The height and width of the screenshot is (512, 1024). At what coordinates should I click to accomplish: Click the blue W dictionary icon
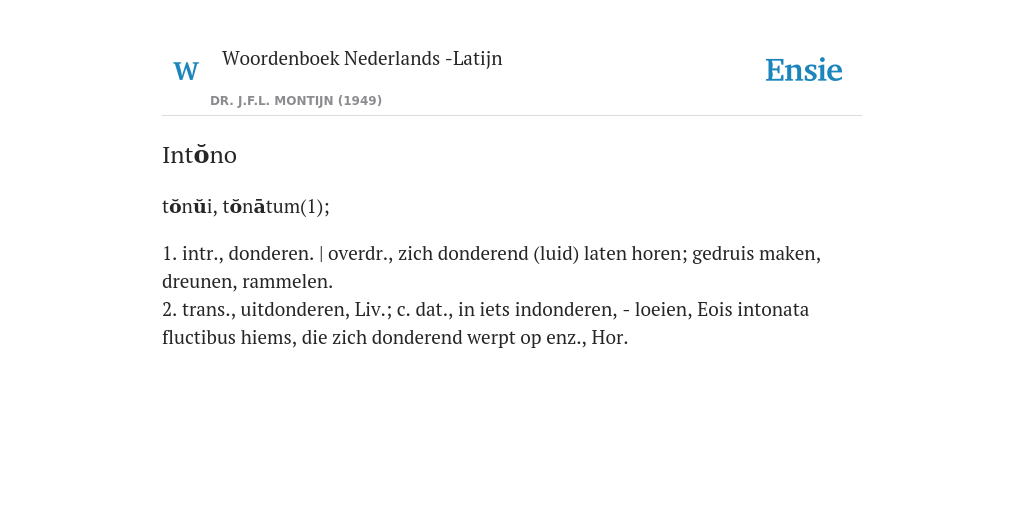[185, 71]
